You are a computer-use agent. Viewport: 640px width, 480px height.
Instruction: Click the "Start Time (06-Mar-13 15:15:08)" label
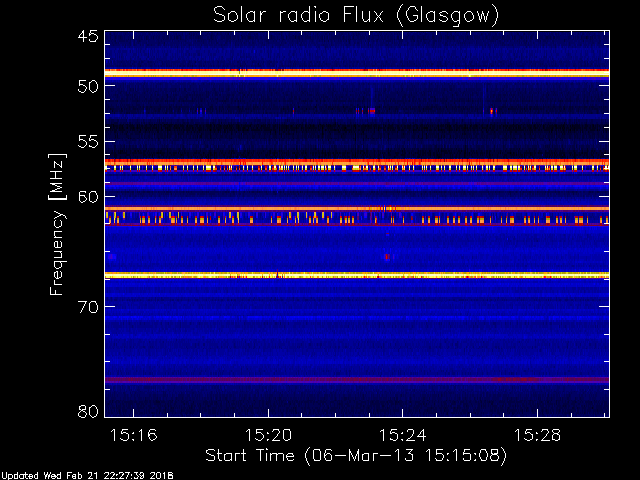pos(356,456)
